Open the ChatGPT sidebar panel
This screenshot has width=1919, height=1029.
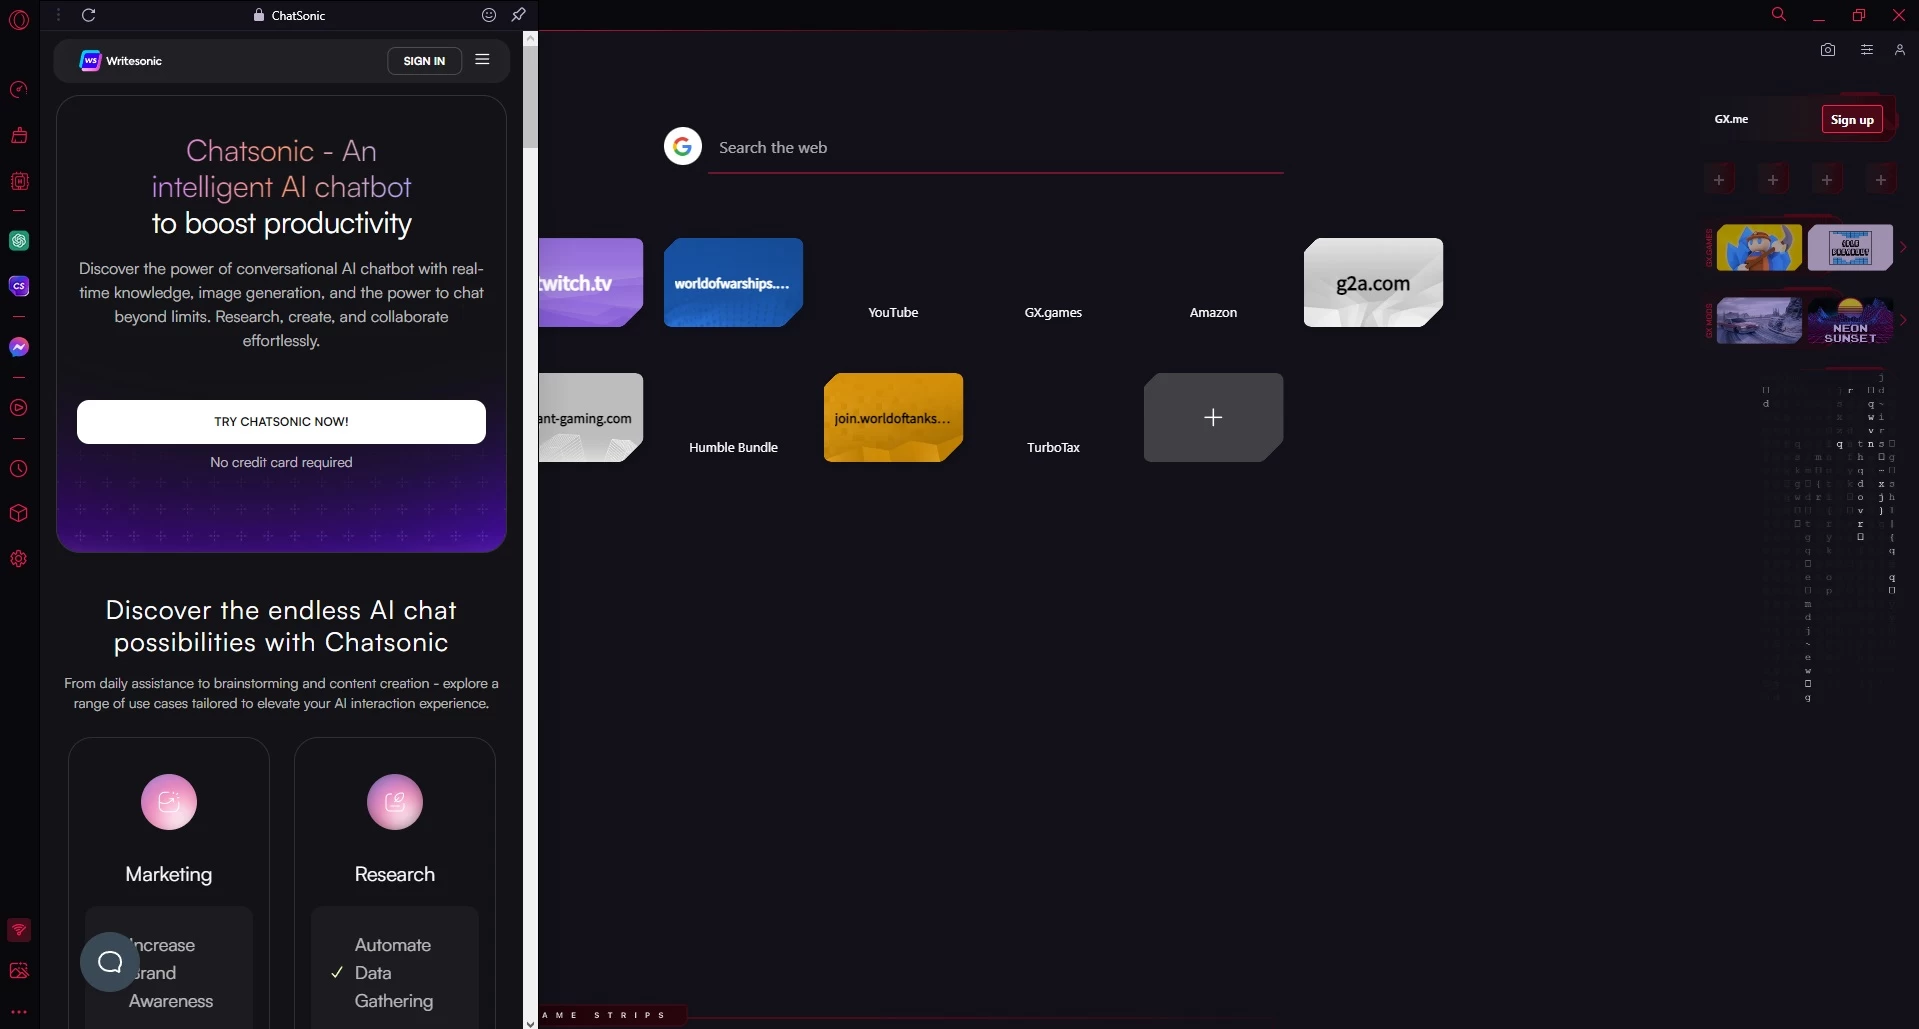pyautogui.click(x=18, y=241)
